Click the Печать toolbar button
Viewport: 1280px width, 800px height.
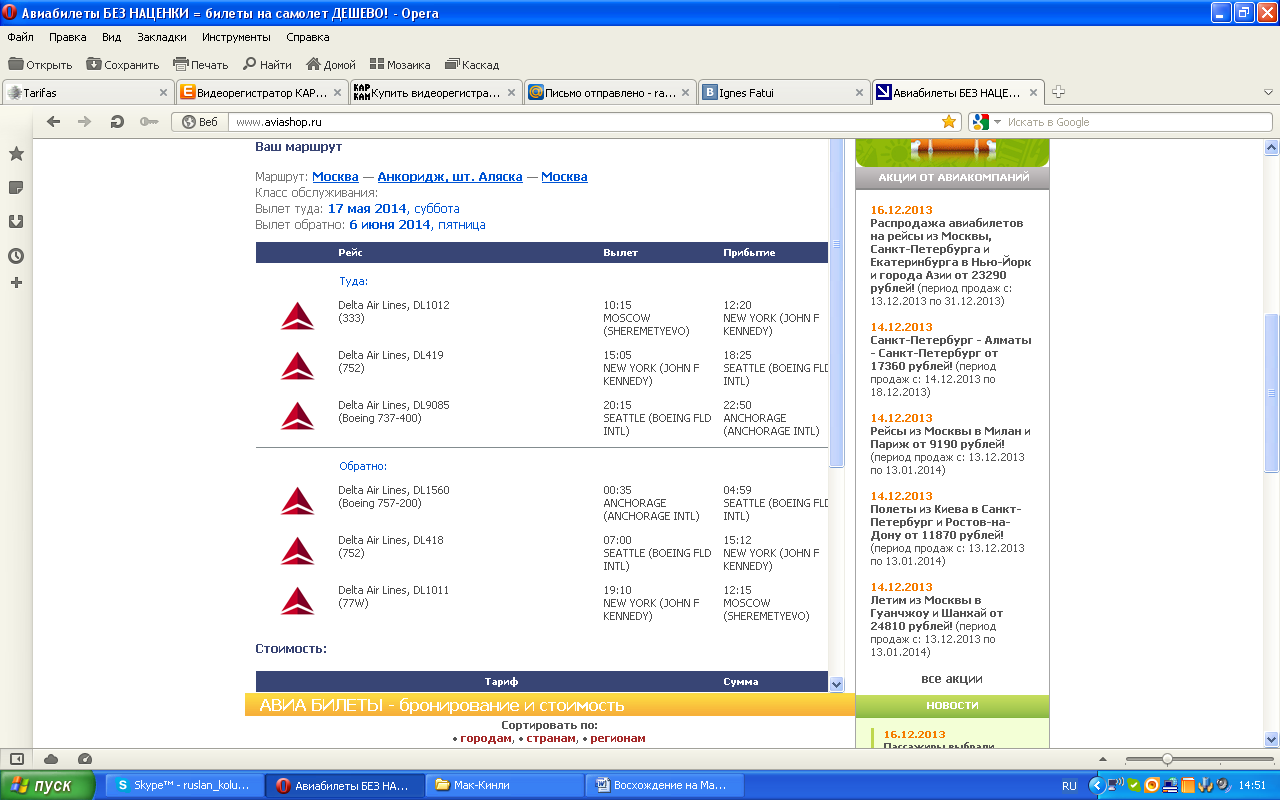click(201, 65)
